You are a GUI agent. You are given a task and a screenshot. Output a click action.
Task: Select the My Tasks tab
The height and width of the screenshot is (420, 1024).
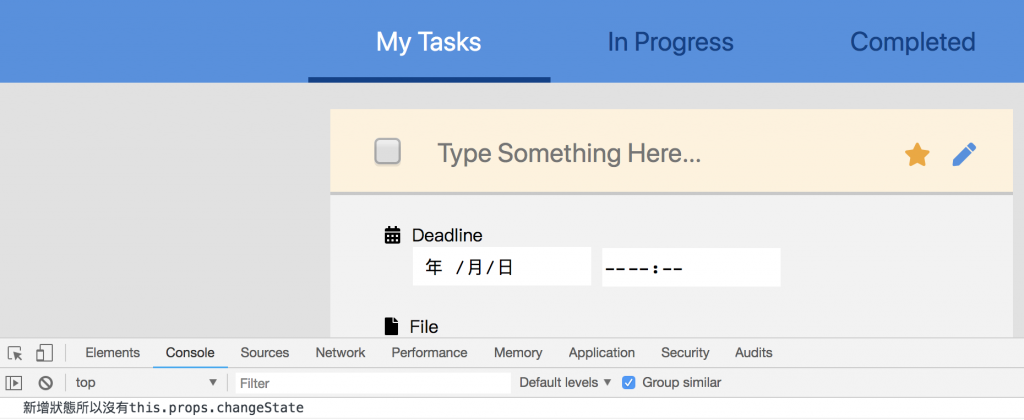click(x=428, y=42)
